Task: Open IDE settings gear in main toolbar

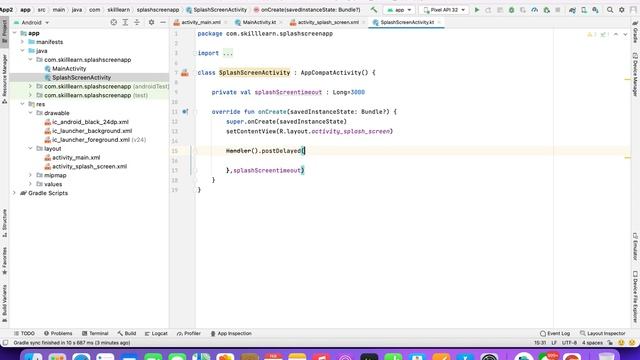Action: tap(622, 10)
